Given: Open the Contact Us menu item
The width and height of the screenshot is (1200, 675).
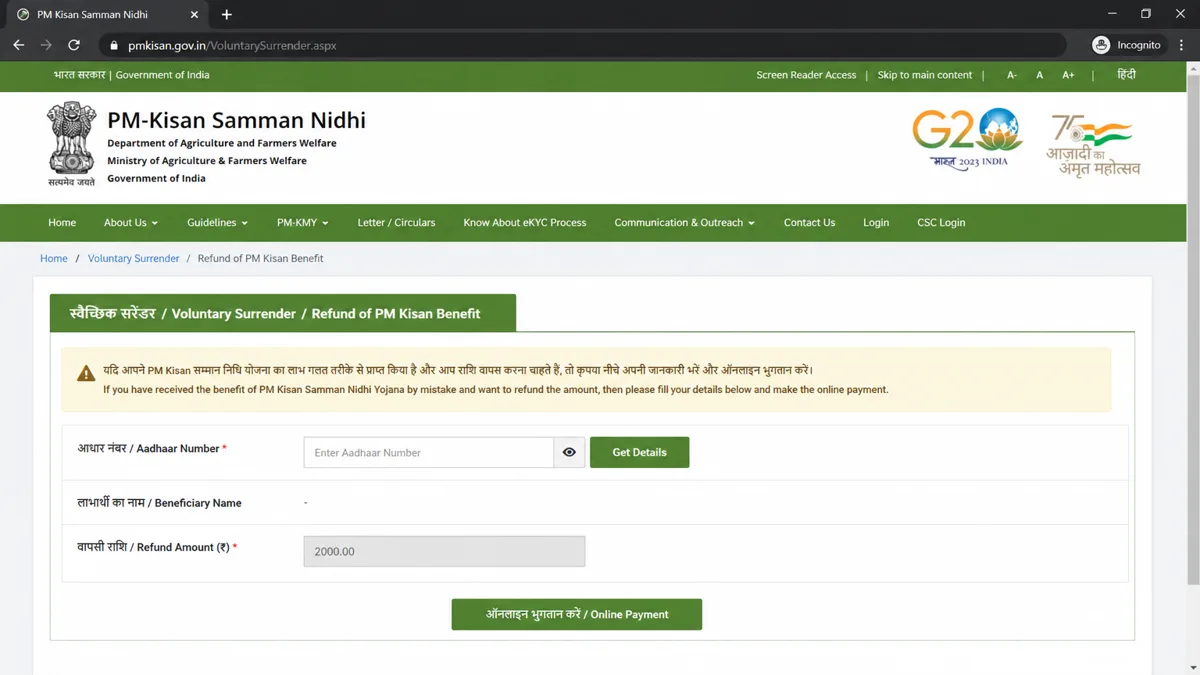Looking at the screenshot, I should point(809,223).
